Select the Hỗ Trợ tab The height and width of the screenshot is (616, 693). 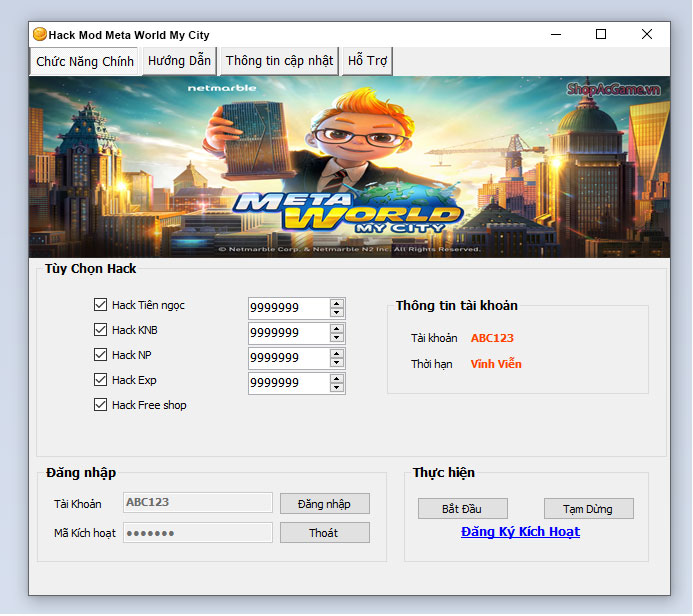[x=367, y=61]
